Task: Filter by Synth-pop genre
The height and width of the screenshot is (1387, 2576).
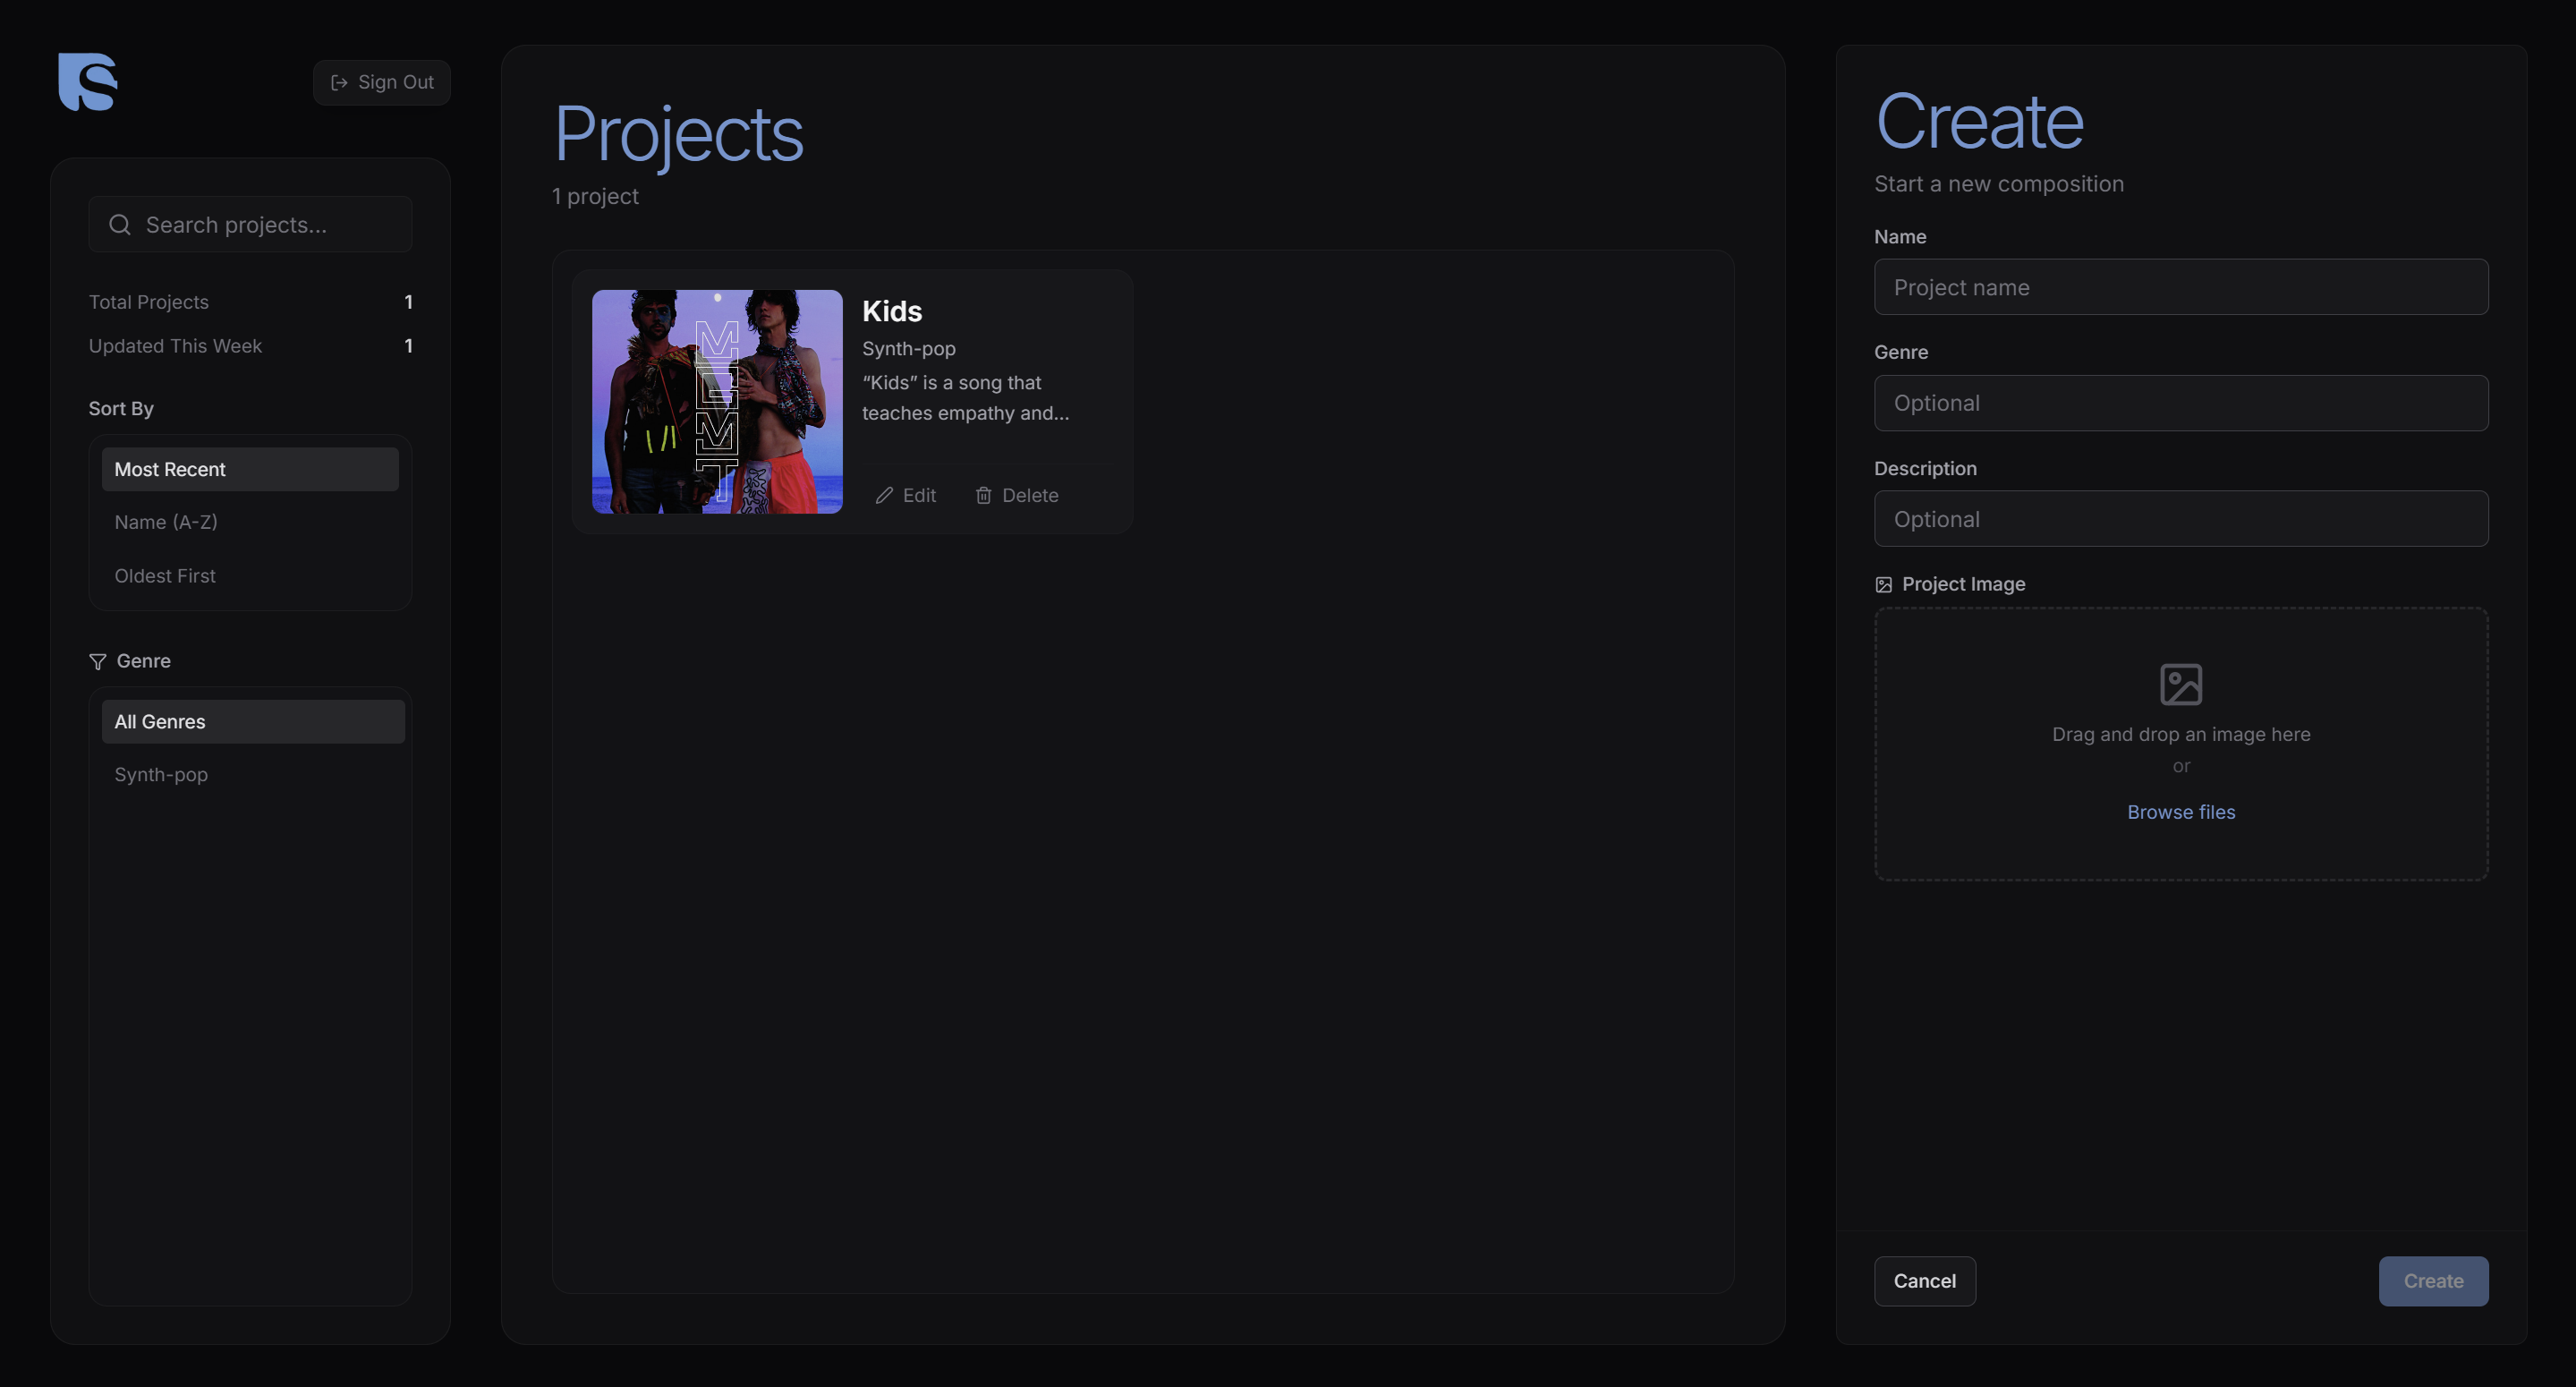Action: coord(161,775)
